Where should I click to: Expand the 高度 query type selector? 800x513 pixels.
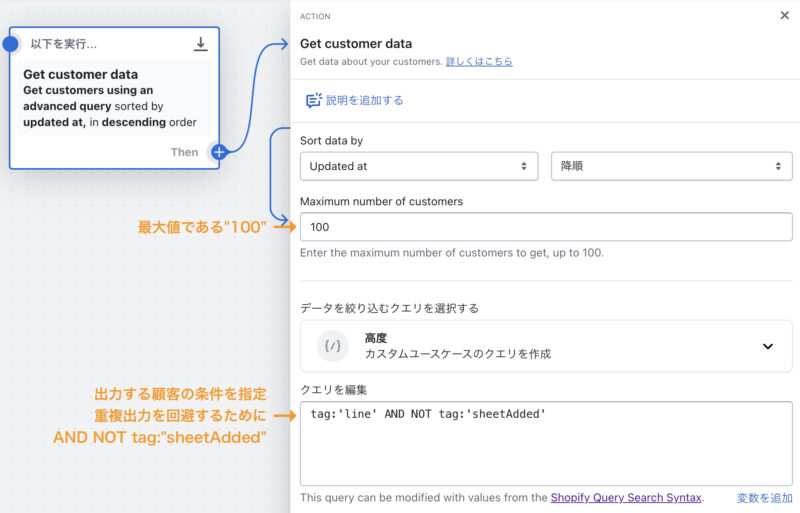[546, 346]
